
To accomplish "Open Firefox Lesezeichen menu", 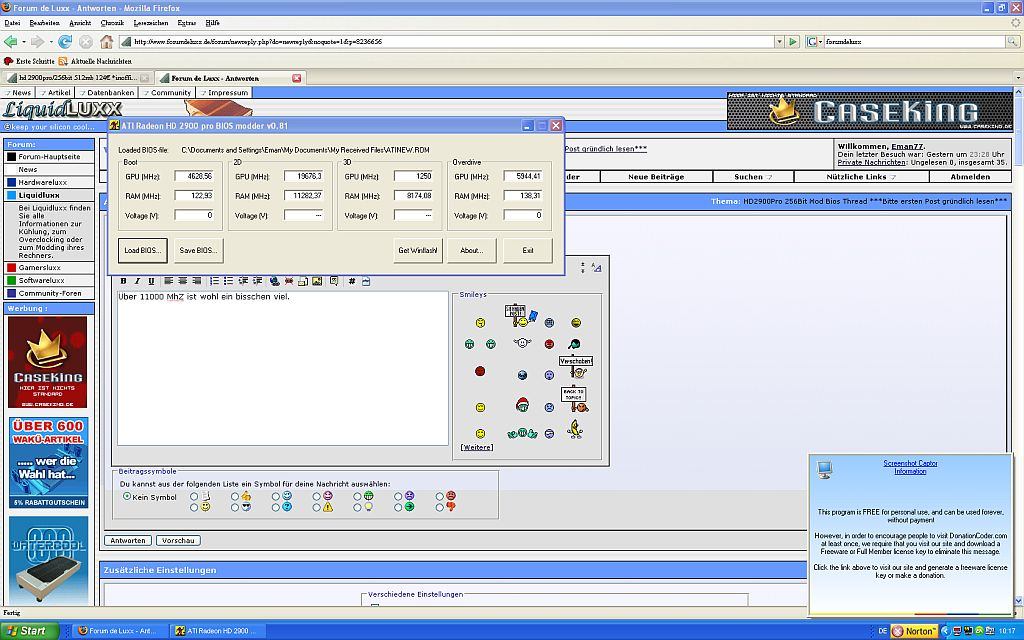I will [x=151, y=23].
